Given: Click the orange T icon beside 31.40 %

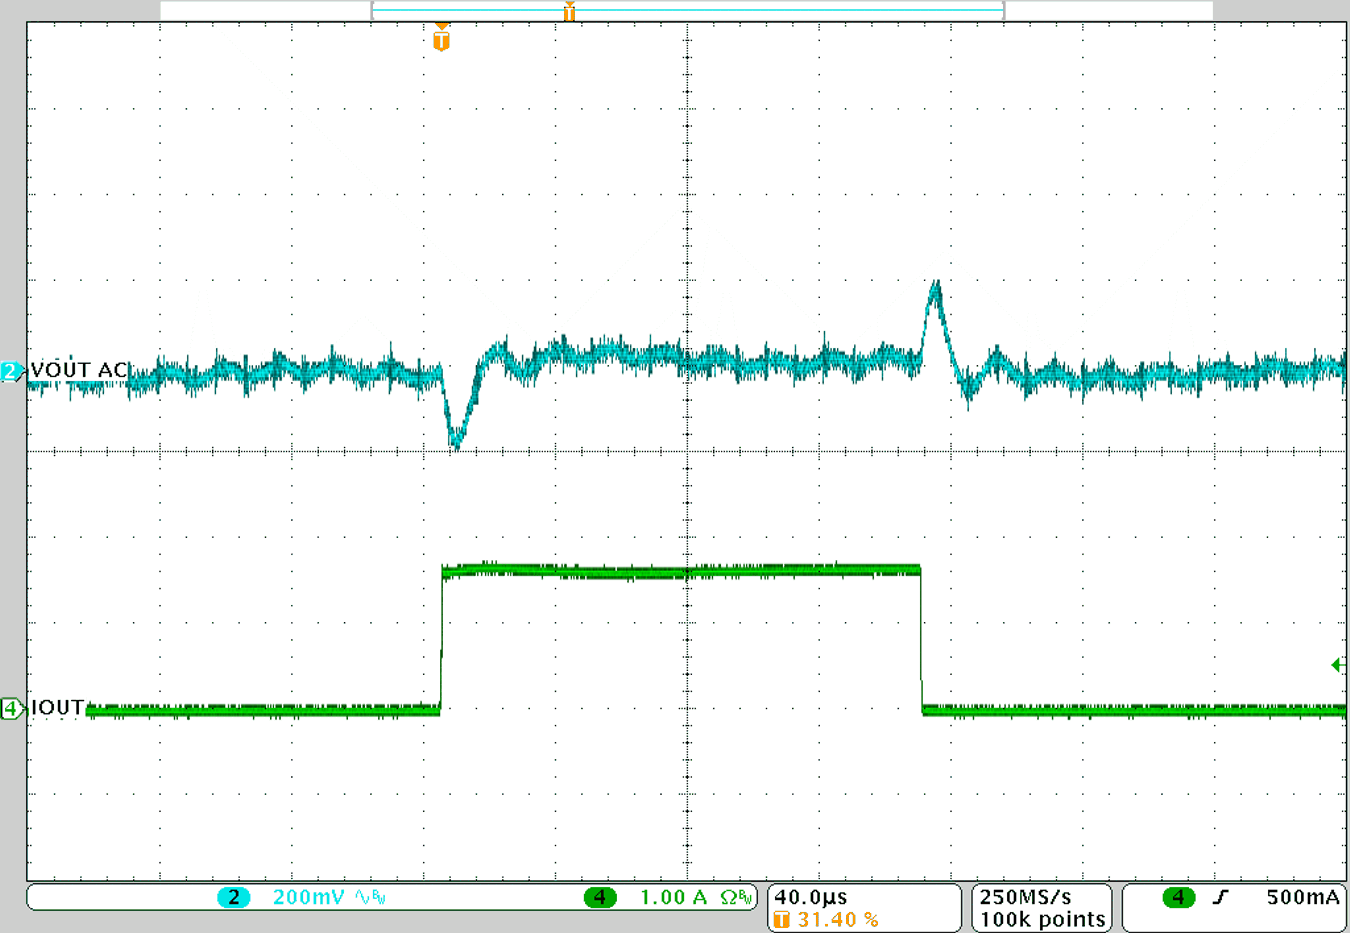Looking at the screenshot, I should click(782, 919).
